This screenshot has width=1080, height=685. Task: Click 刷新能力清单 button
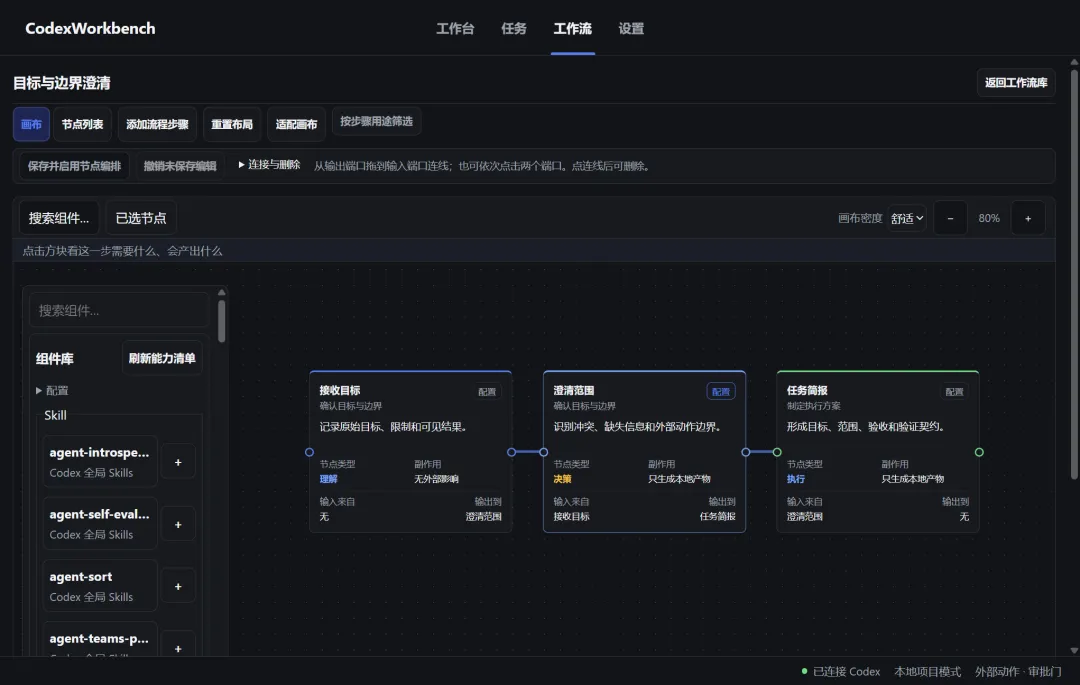pyautogui.click(x=162, y=358)
